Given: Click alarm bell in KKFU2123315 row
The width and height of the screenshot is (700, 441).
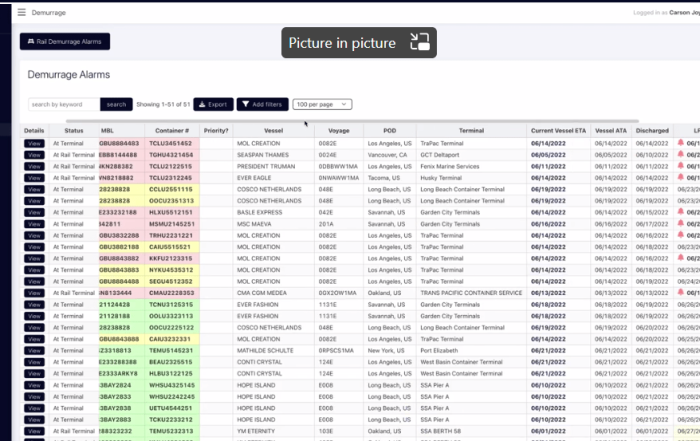Looking at the screenshot, I should click(x=680, y=258).
